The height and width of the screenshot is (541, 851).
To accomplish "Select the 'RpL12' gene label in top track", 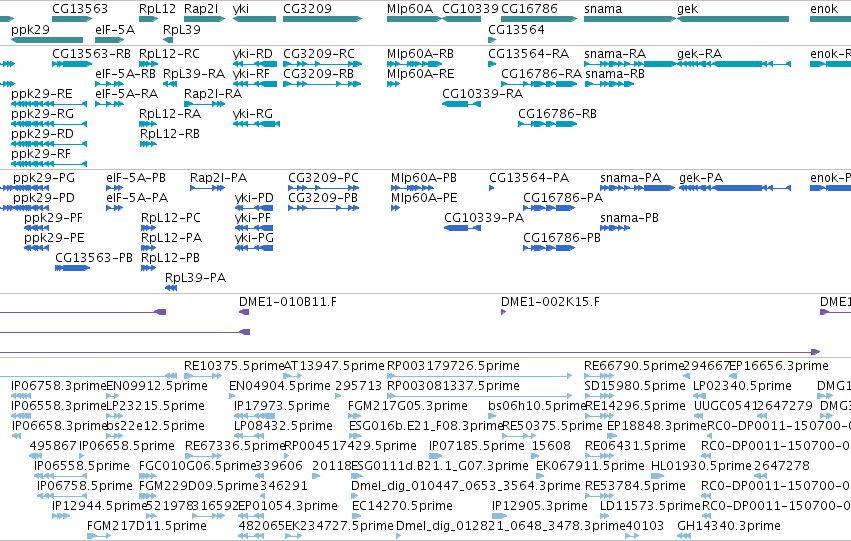I will (157, 9).
